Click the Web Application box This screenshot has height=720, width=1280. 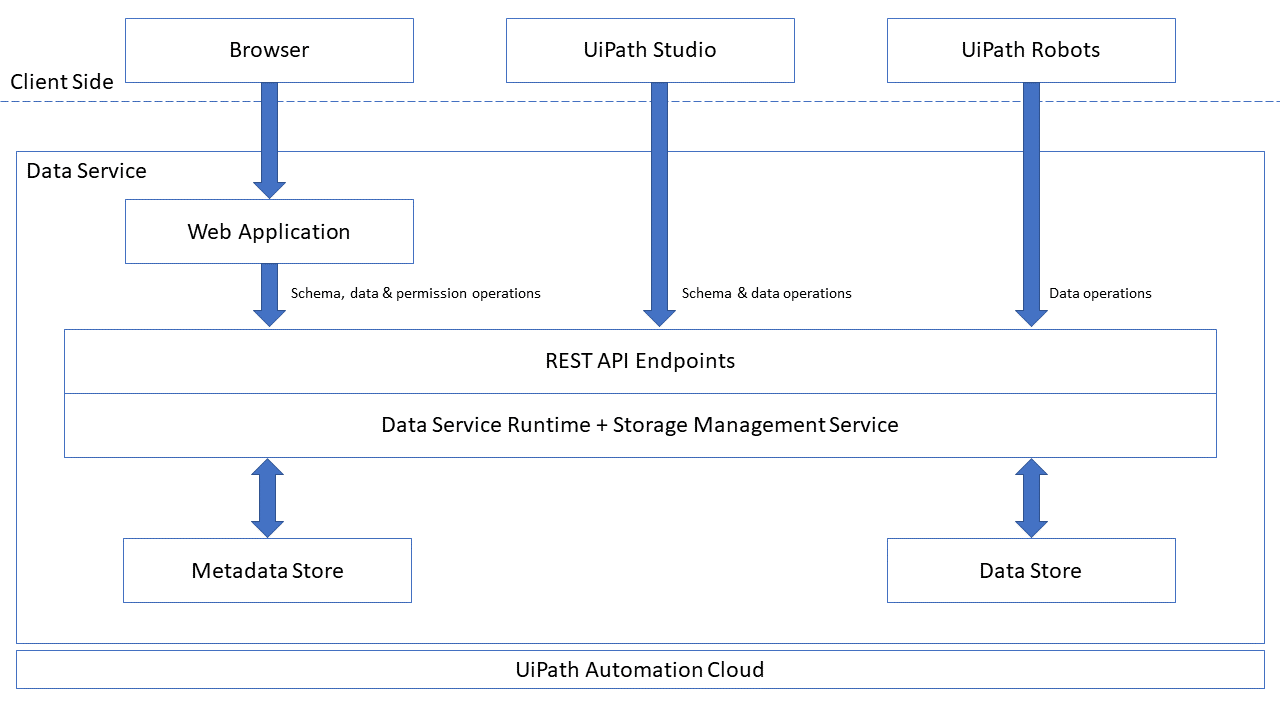tap(269, 231)
